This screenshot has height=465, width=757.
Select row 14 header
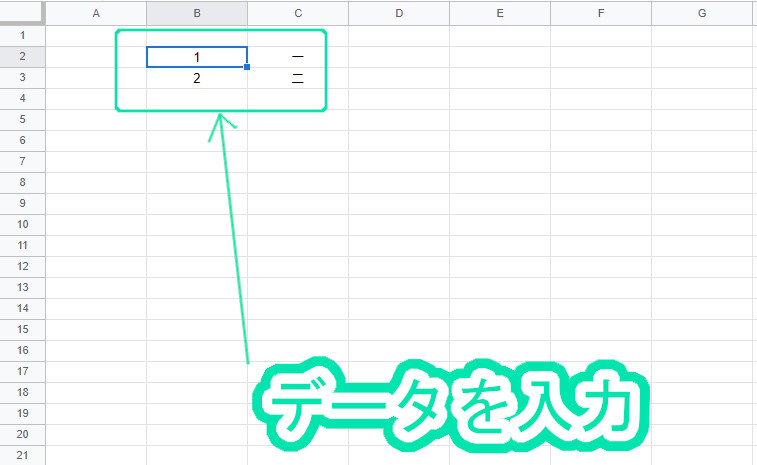coord(22,309)
